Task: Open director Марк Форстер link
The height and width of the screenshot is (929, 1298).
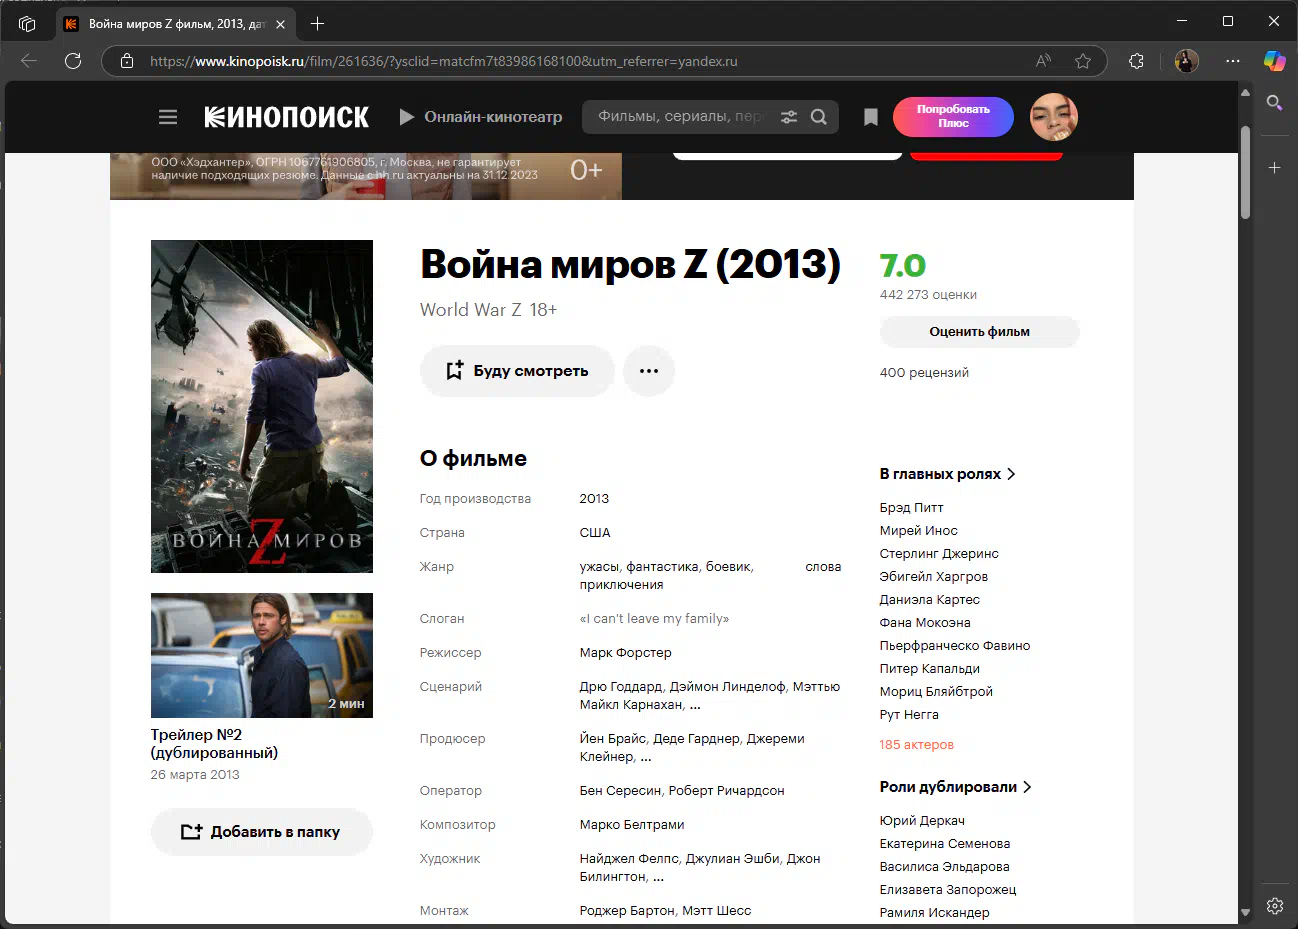Action: tap(626, 653)
